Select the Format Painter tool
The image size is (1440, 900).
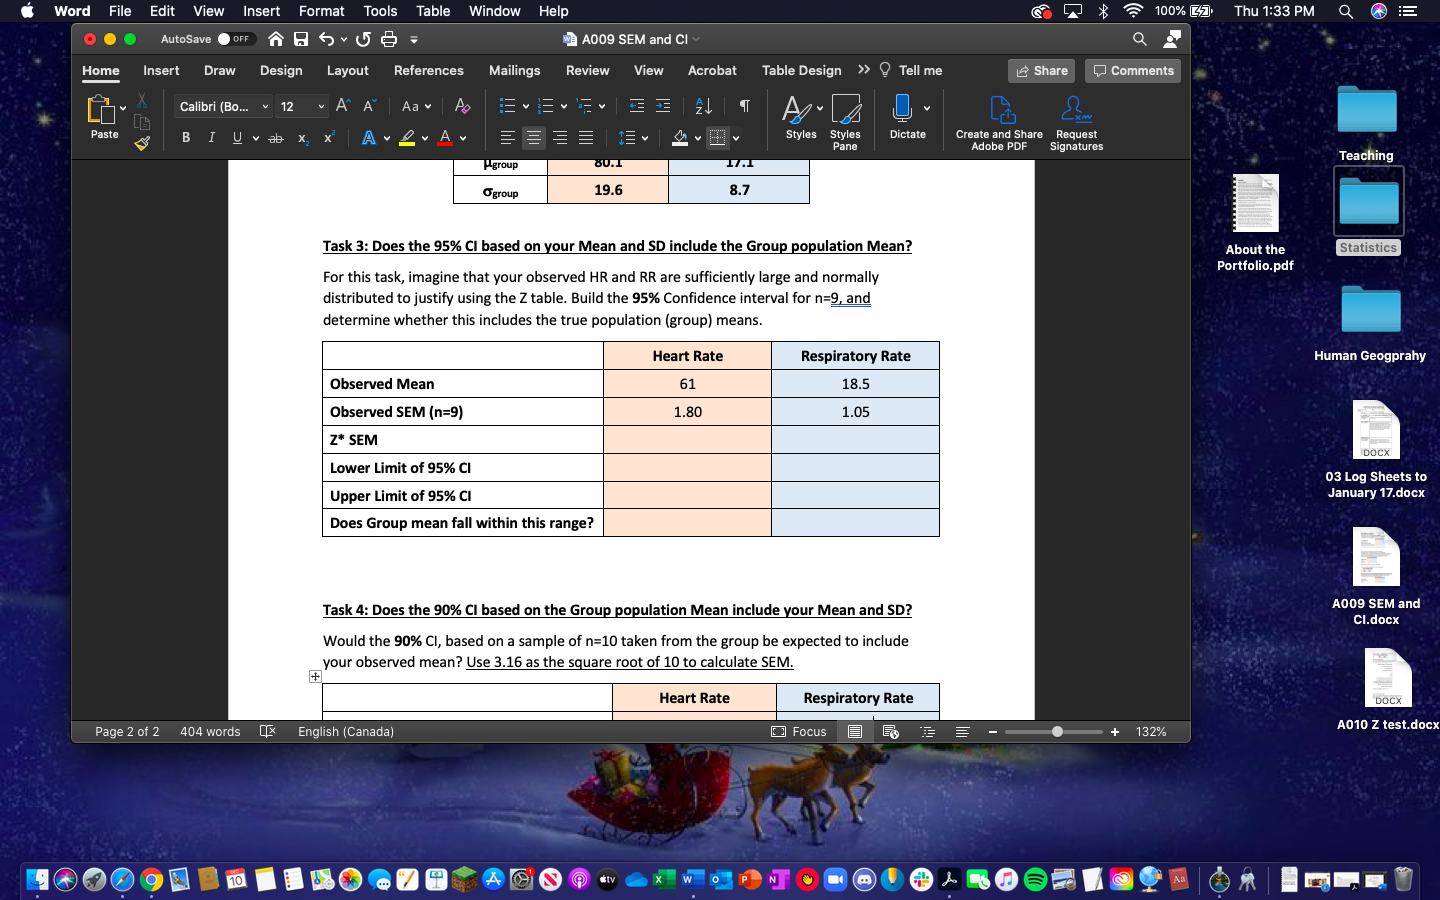click(142, 143)
